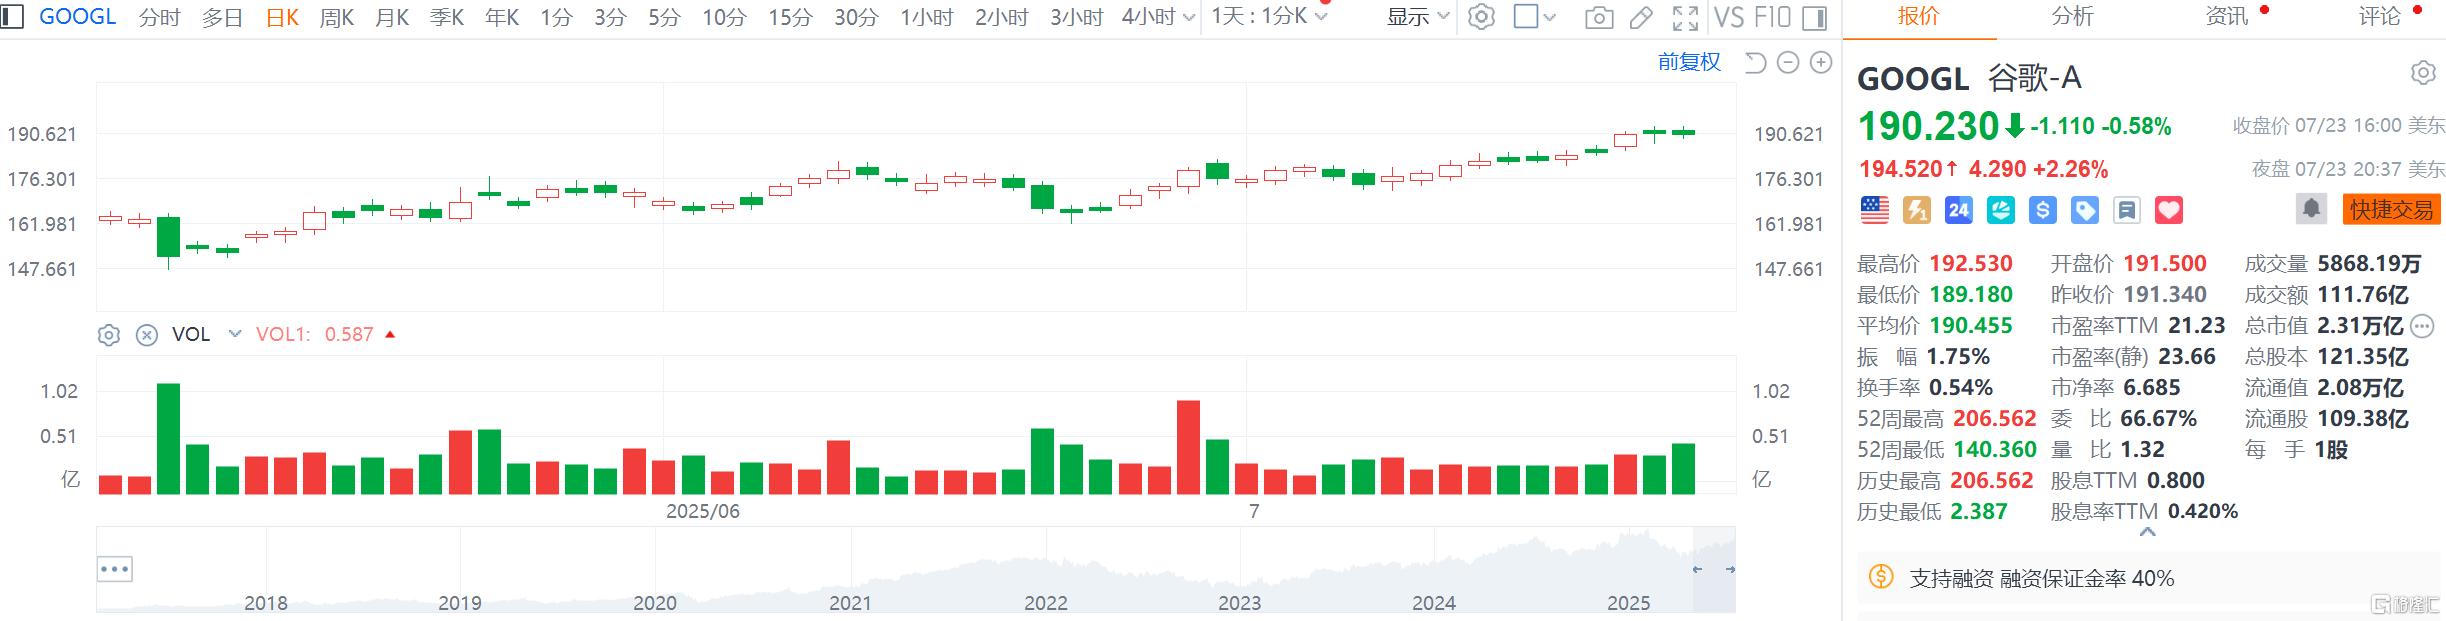Image resolution: width=2446 pixels, height=621 pixels.
Task: Toggle fullscreen chart view
Action: (x=1685, y=18)
